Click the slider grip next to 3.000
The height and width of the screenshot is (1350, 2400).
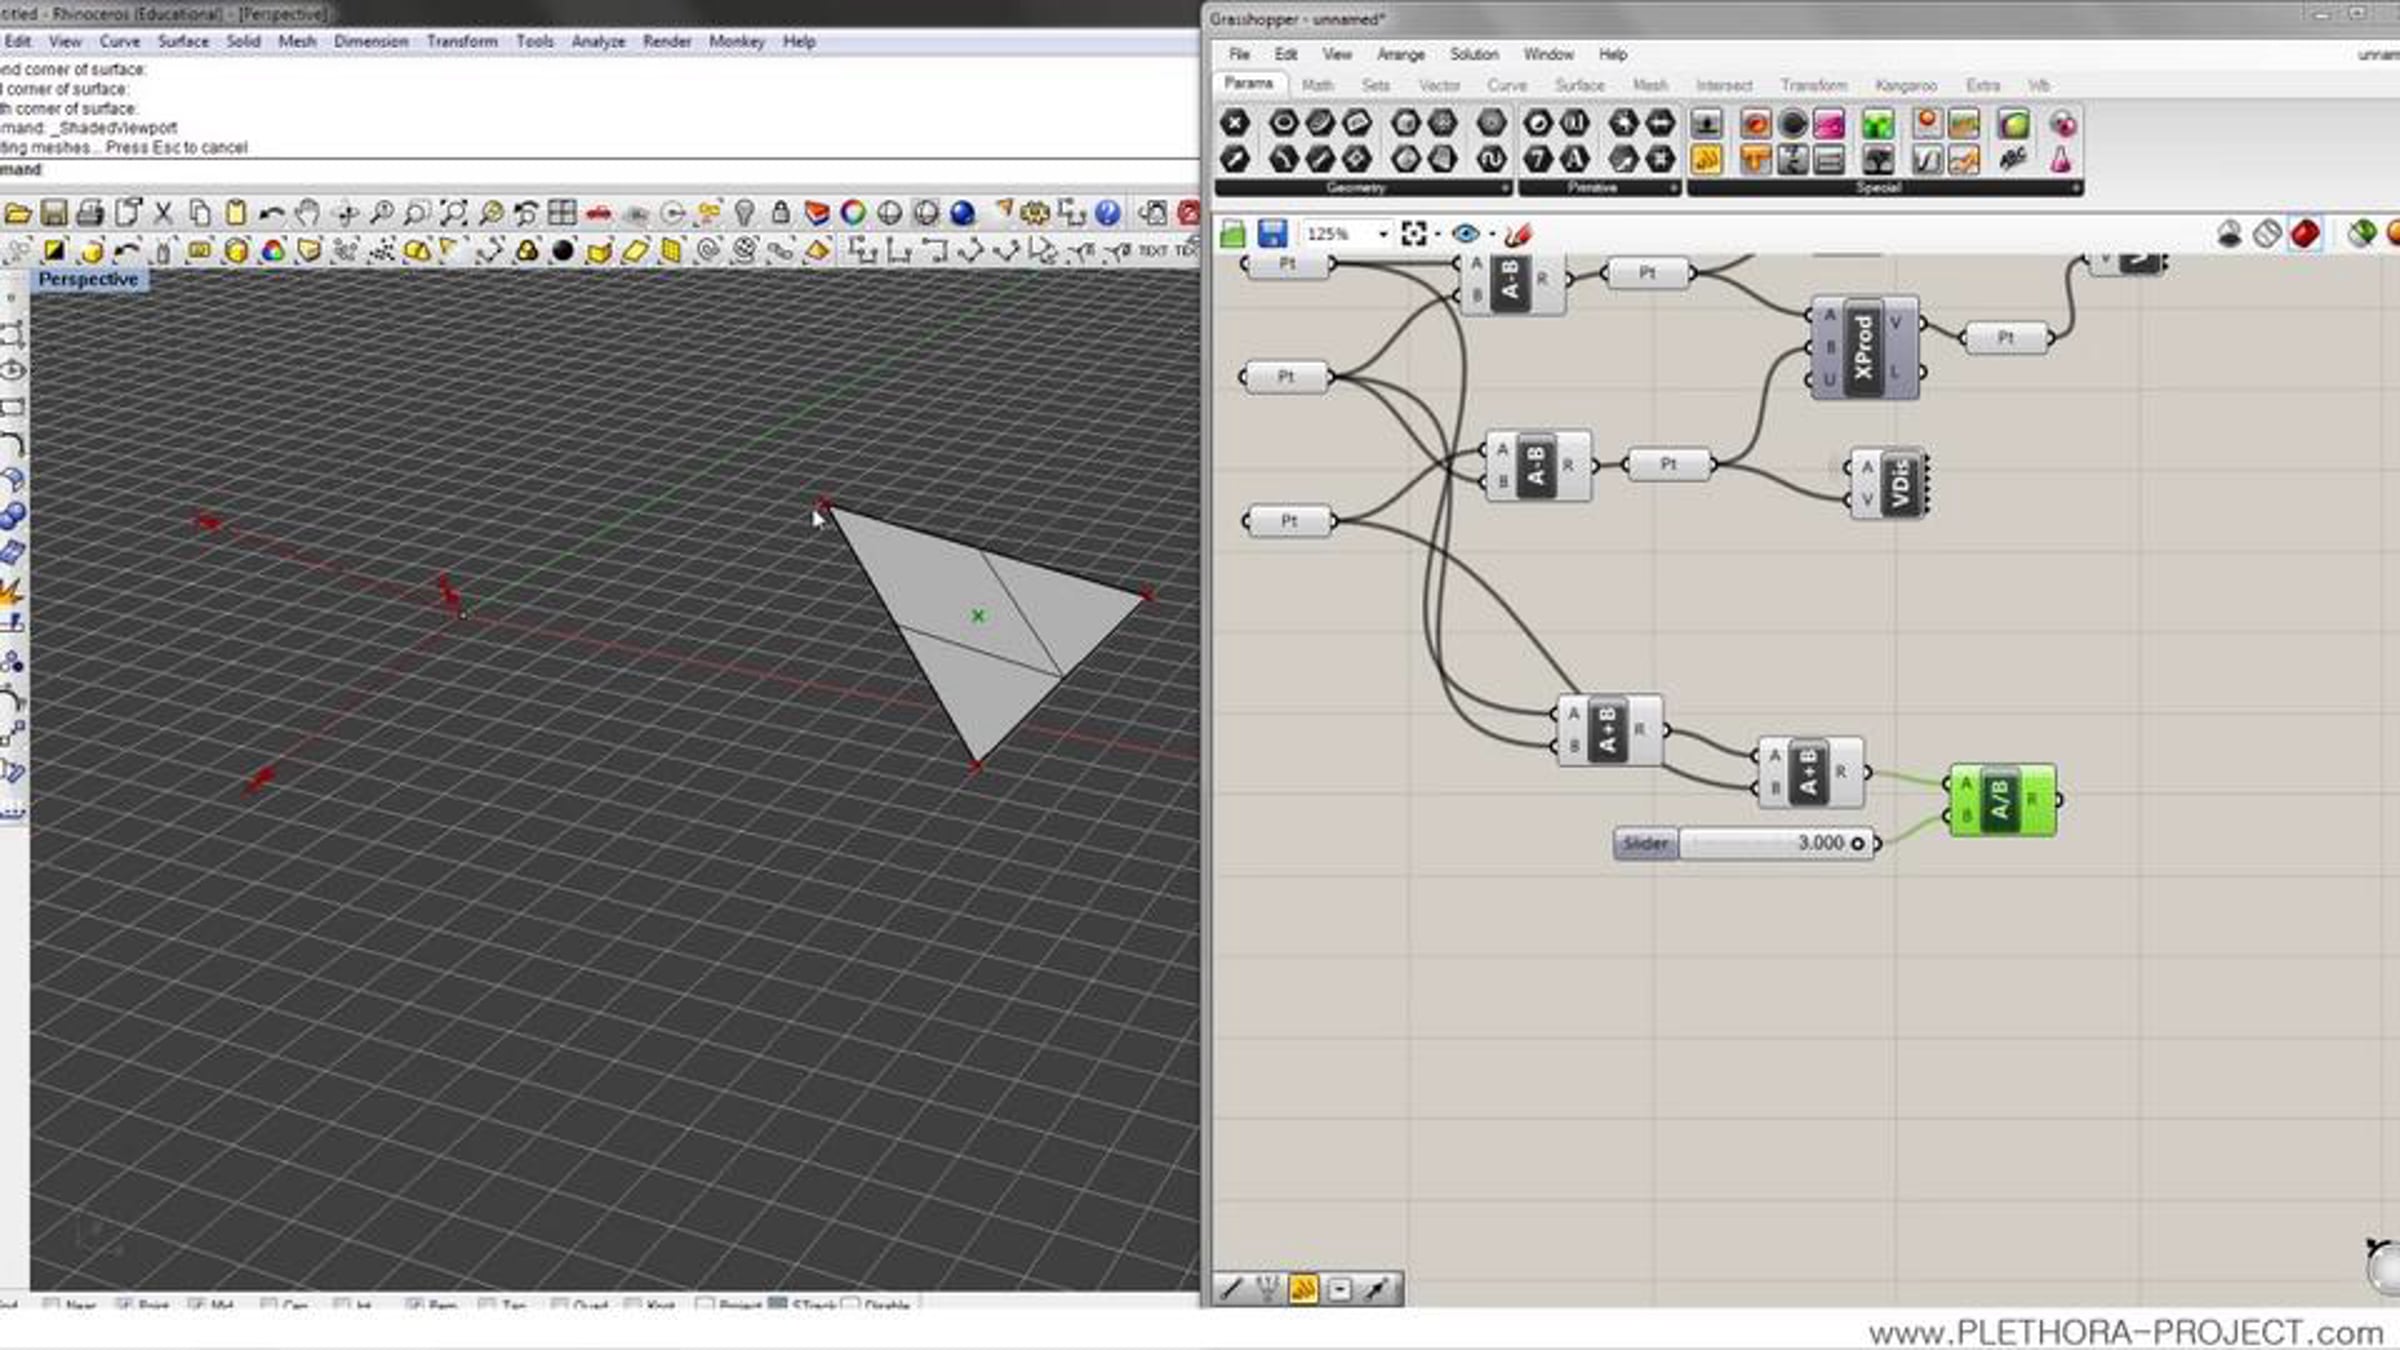pos(1857,843)
